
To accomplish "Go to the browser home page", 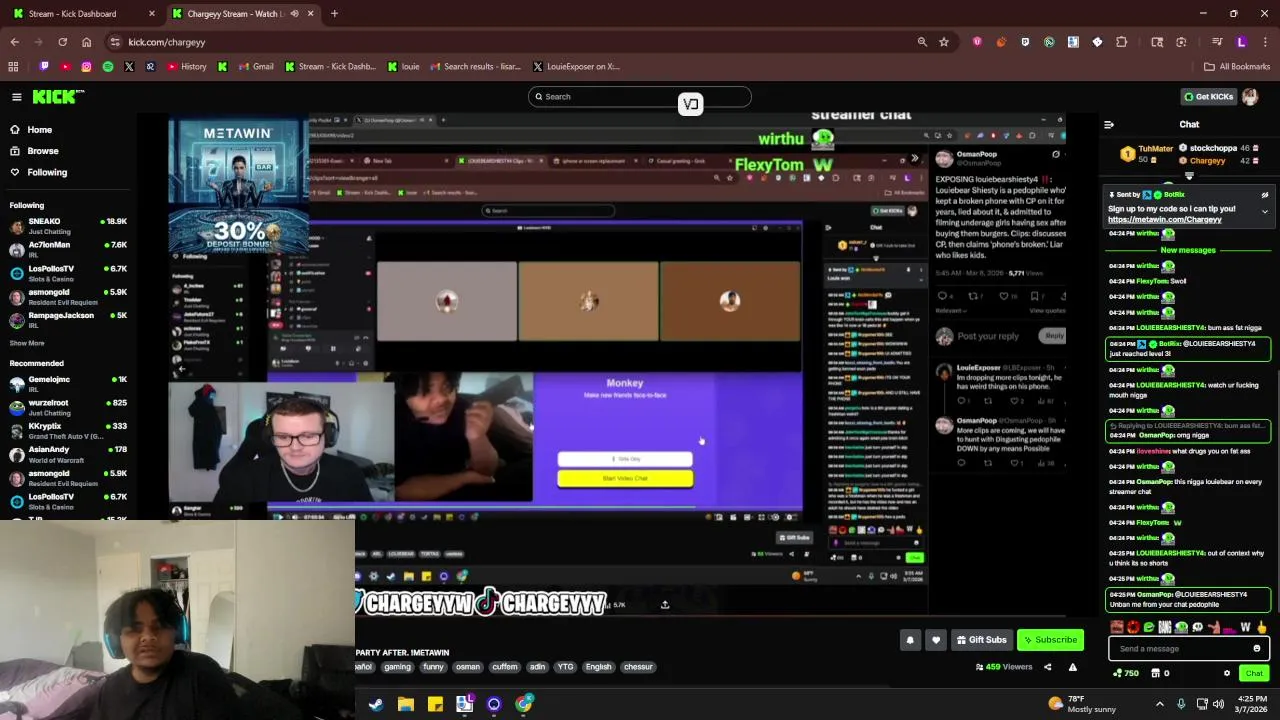I will pyautogui.click(x=86, y=42).
